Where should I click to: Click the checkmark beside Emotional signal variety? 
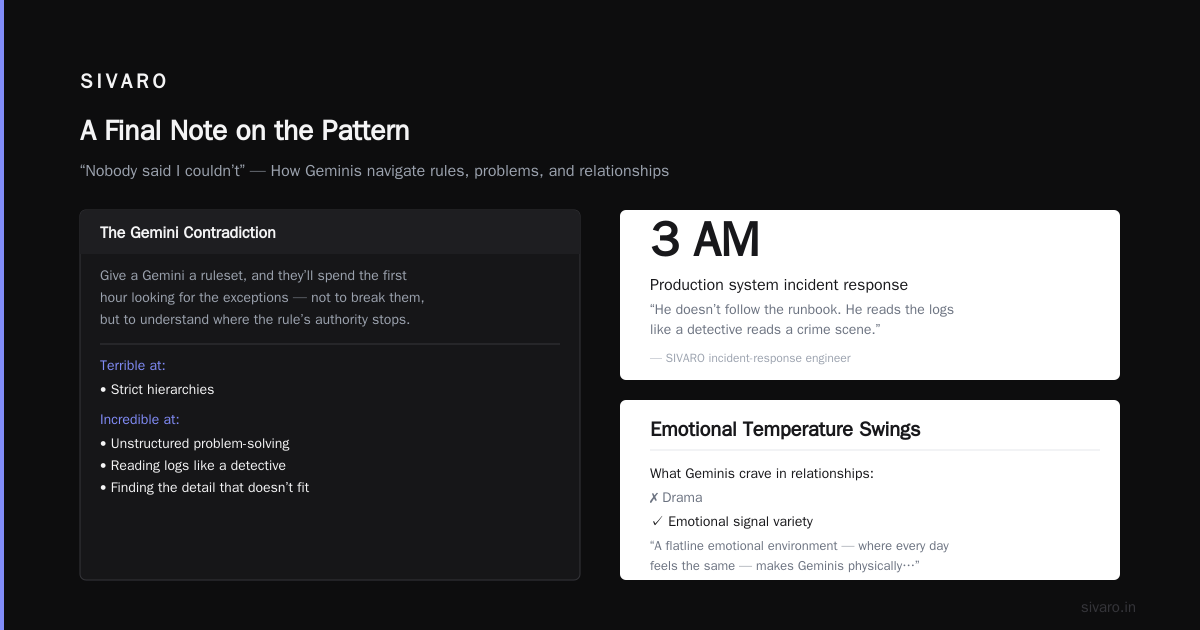(657, 521)
